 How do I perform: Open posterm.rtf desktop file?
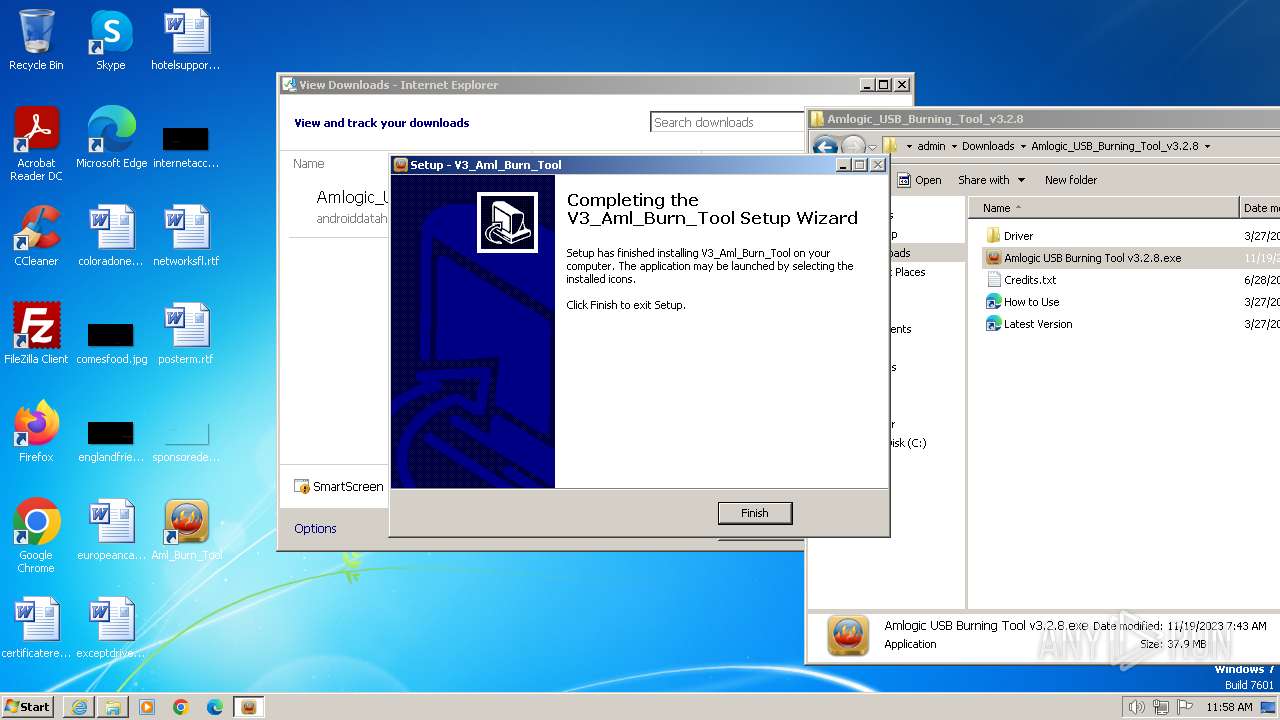(186, 334)
